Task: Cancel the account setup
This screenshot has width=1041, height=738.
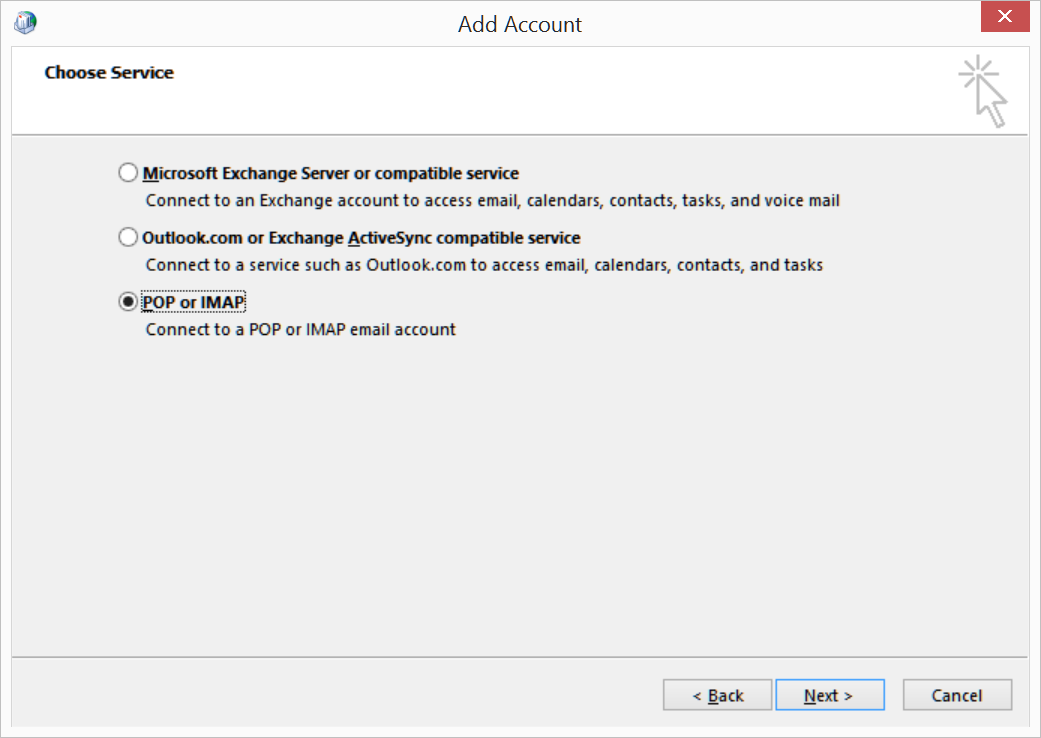Action: (957, 695)
